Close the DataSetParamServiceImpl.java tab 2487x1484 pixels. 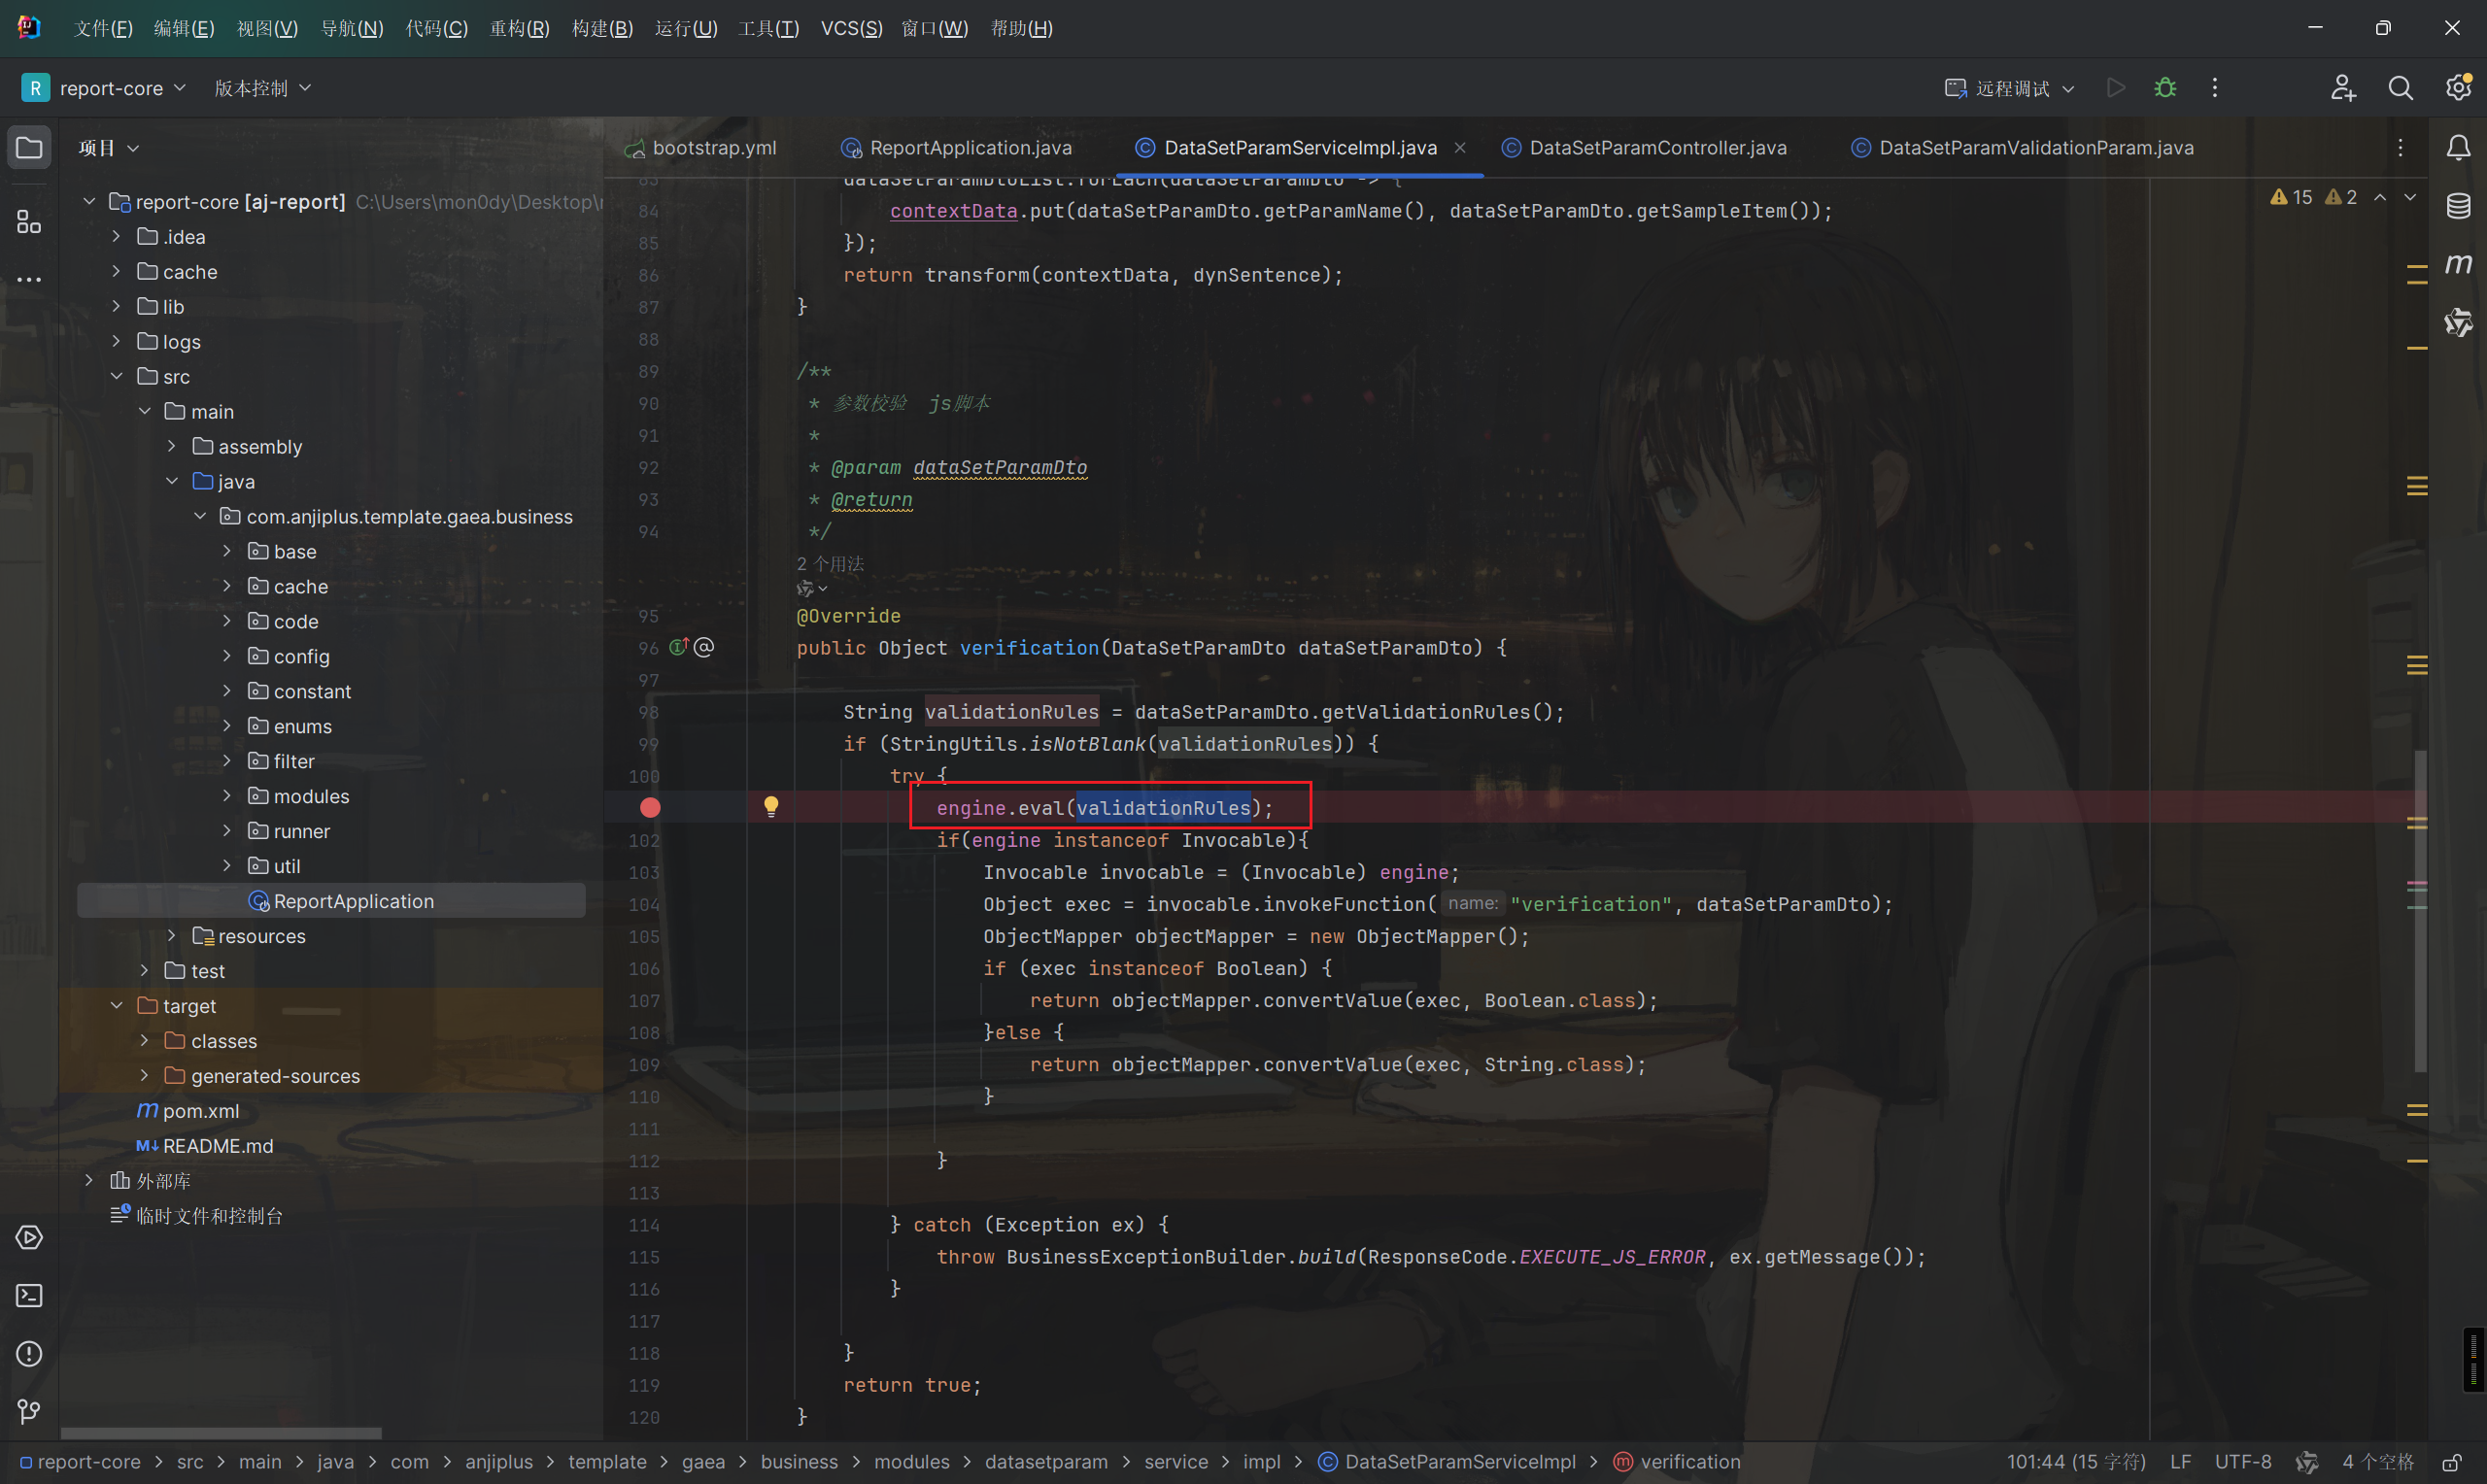pos(1460,148)
